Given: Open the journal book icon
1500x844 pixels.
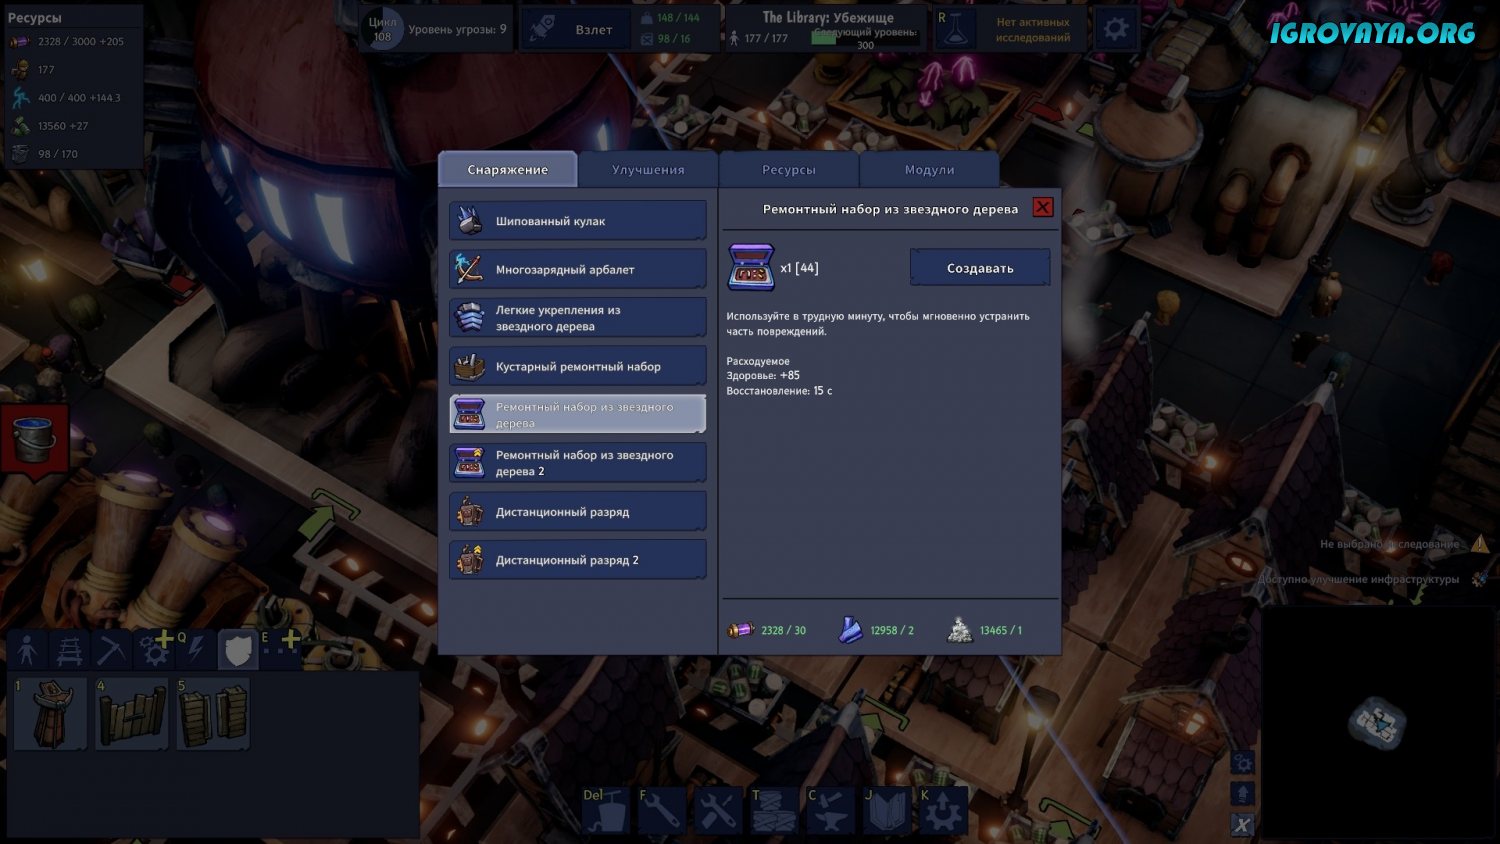Looking at the screenshot, I should point(886,810).
